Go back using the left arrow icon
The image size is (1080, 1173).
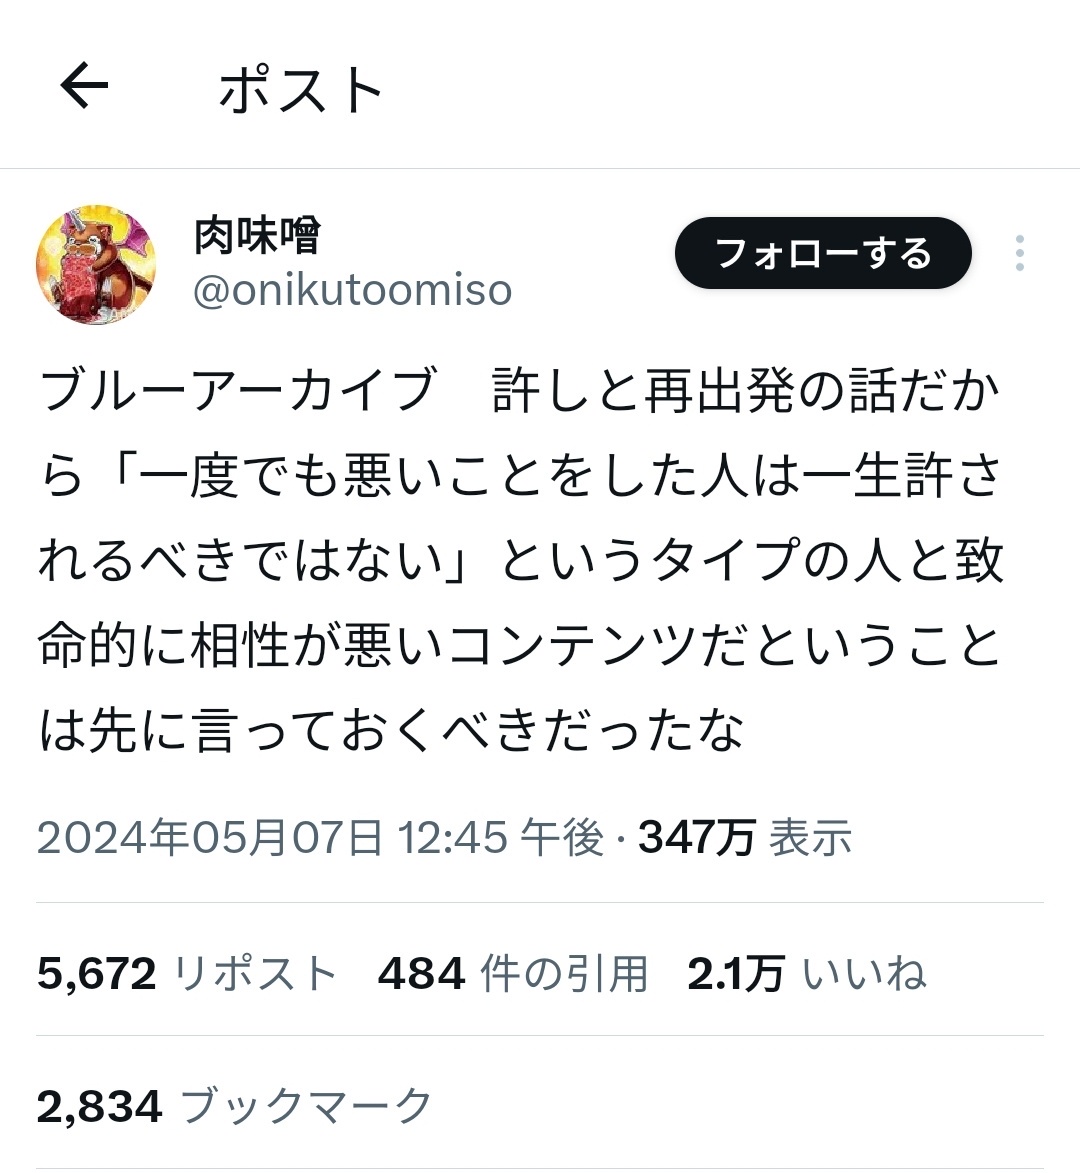point(85,85)
